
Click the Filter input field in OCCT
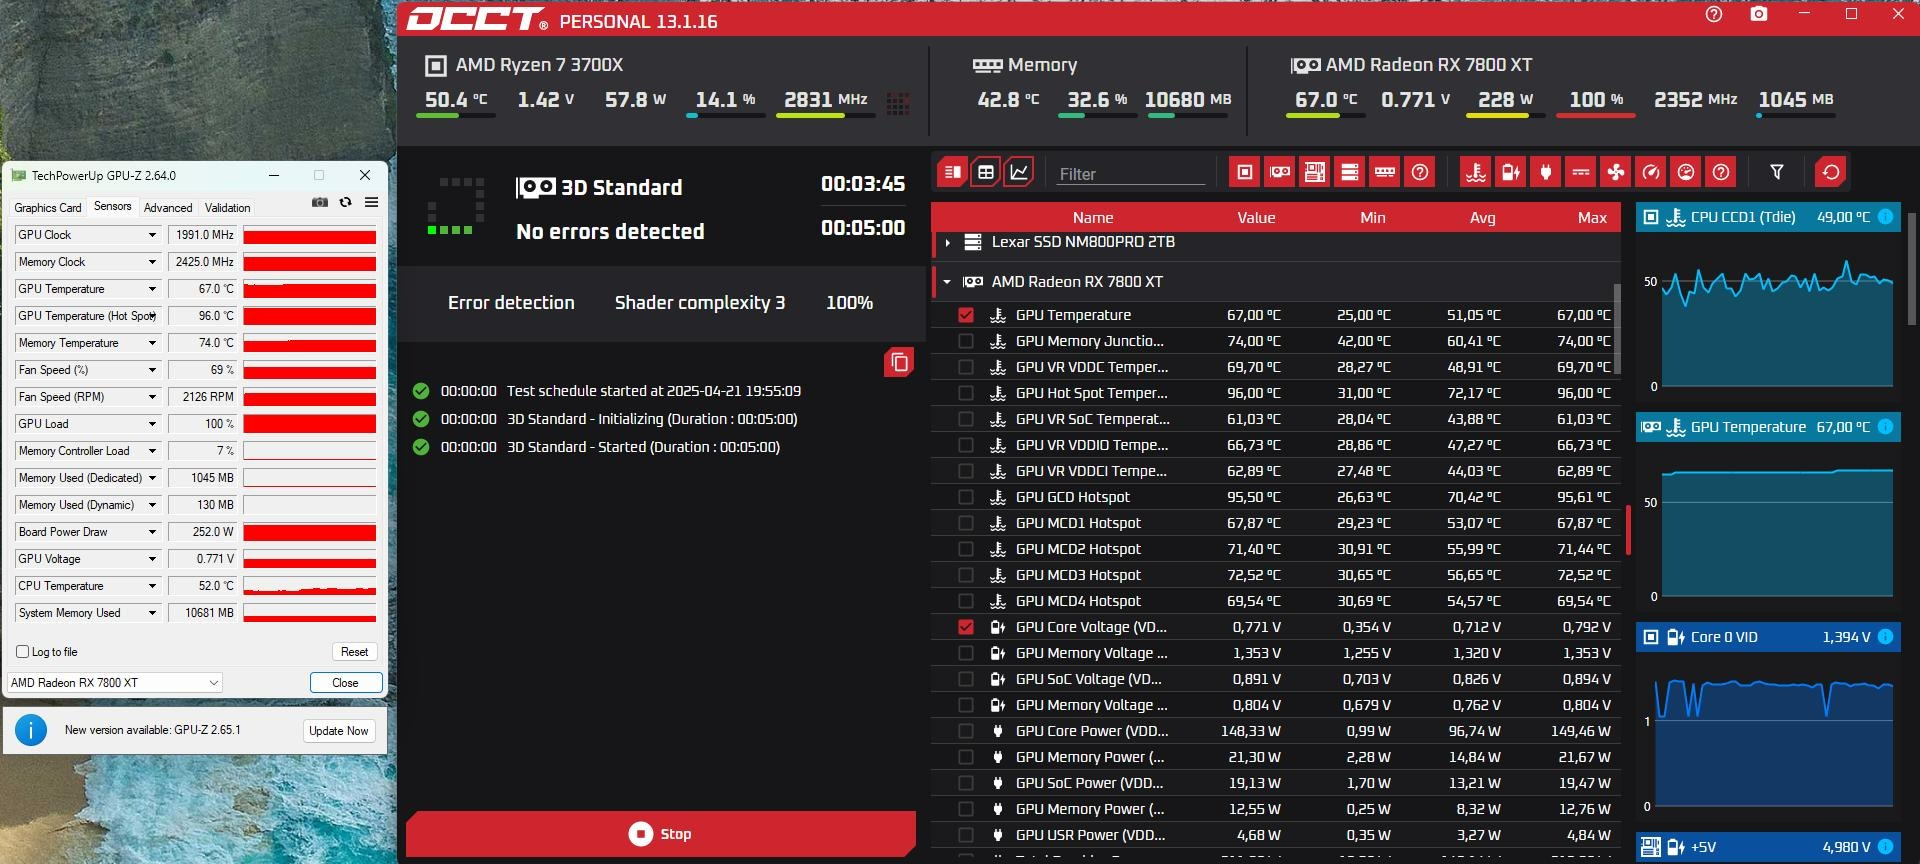(1131, 174)
